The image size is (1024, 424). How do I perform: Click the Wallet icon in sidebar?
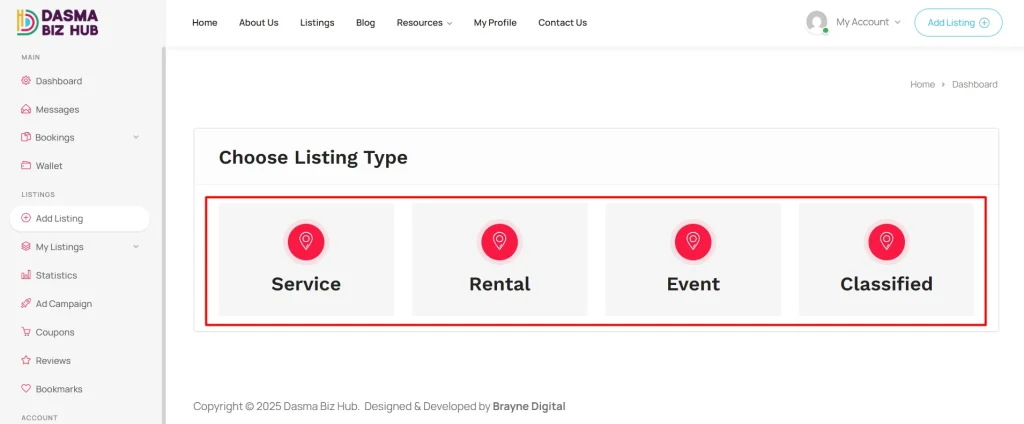(x=26, y=166)
